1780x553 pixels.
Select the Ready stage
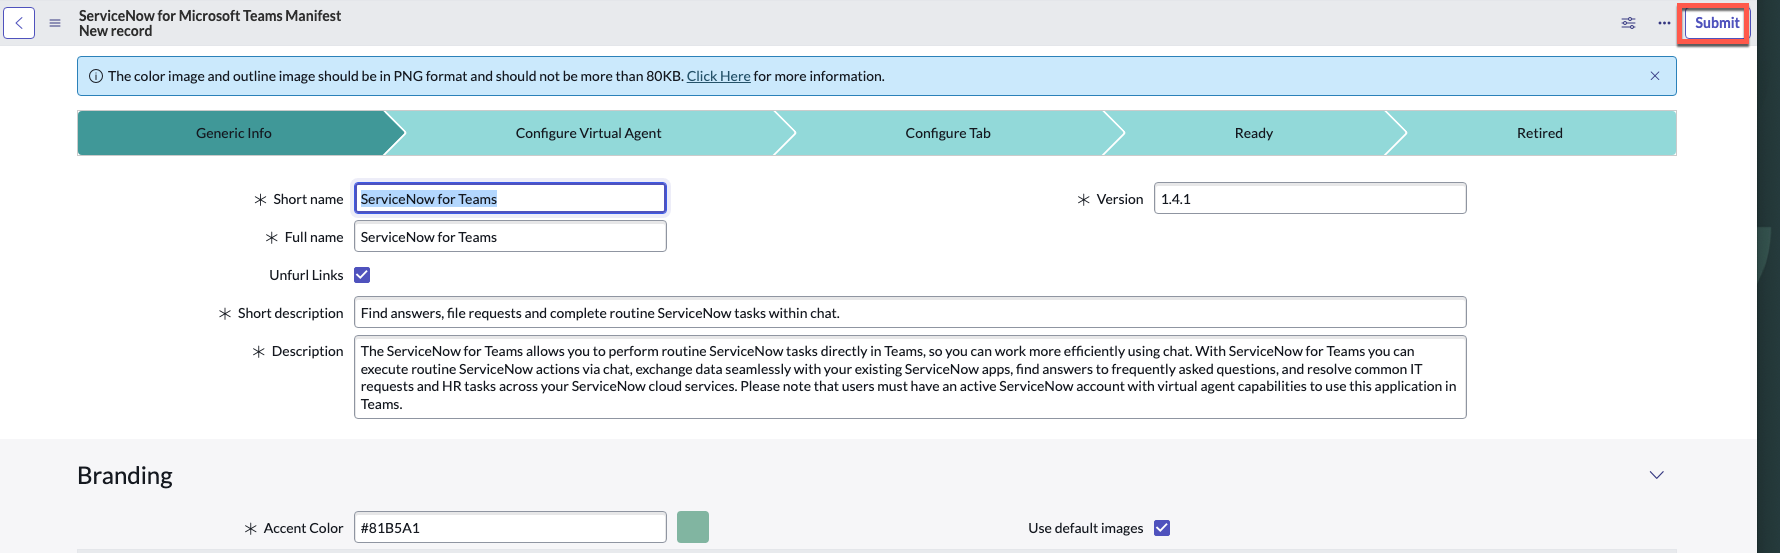pos(1254,133)
